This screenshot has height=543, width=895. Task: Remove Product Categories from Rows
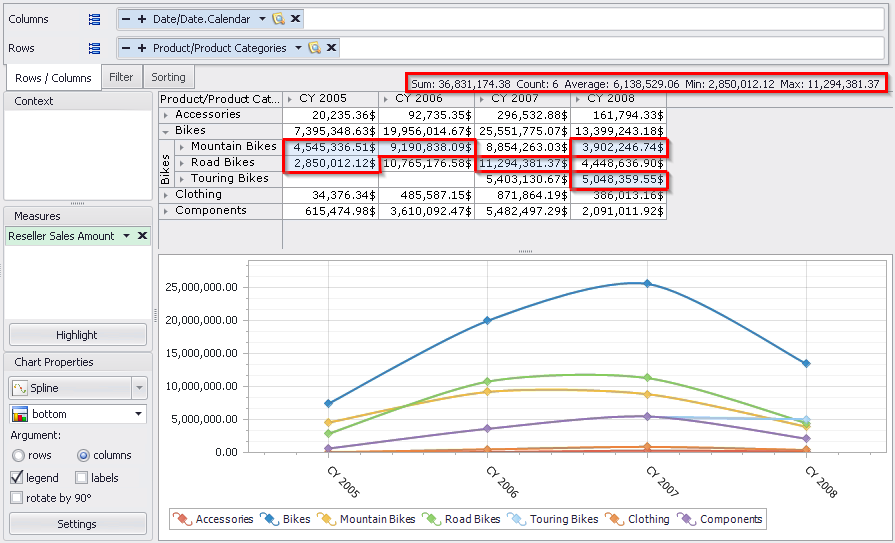[331, 48]
